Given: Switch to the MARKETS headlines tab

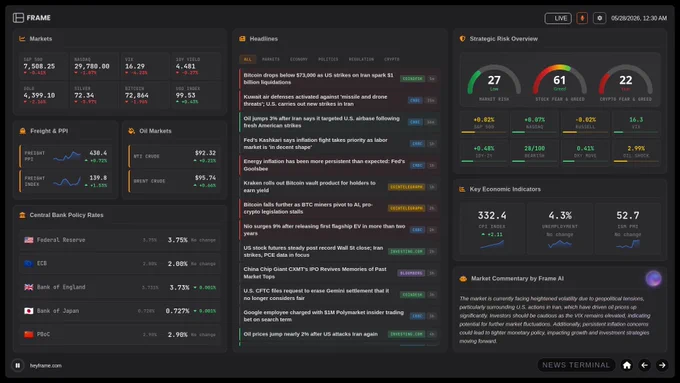Looking at the screenshot, I should pyautogui.click(x=271, y=59).
